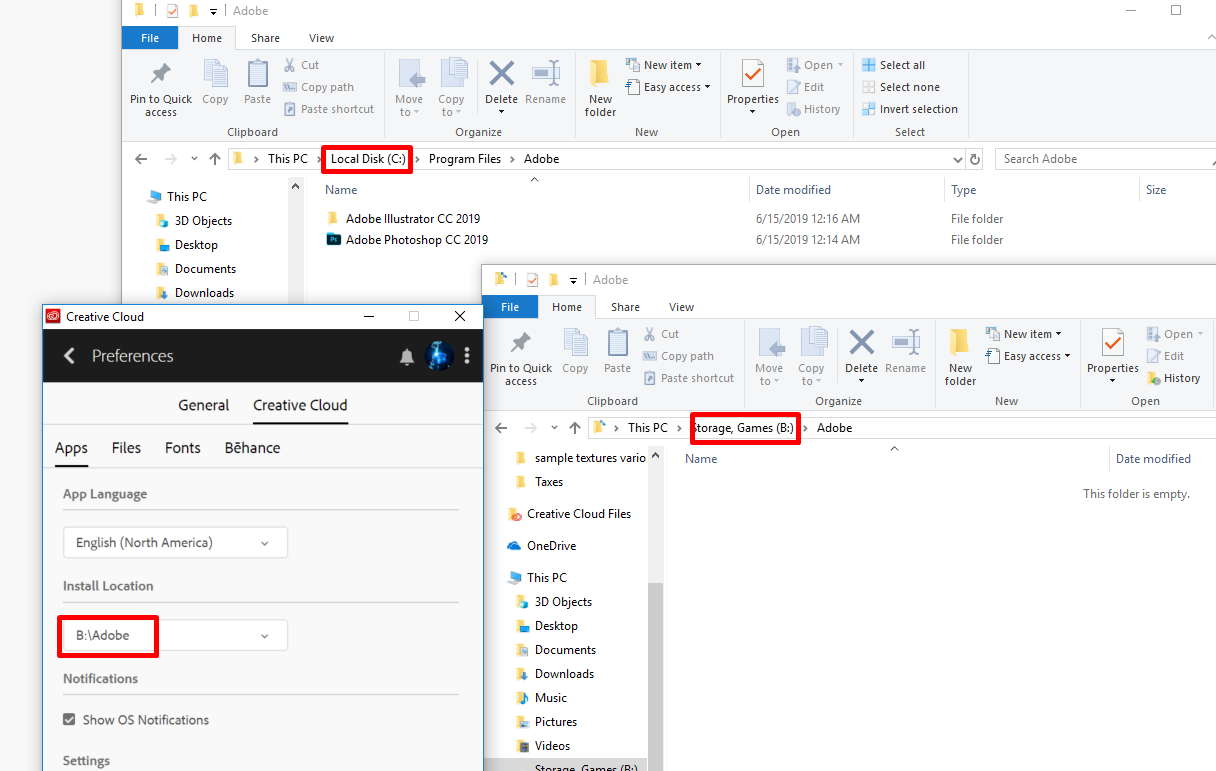Select the Cut icon in the ribbon
Viewport: 1216px width, 771px height.
(x=290, y=64)
